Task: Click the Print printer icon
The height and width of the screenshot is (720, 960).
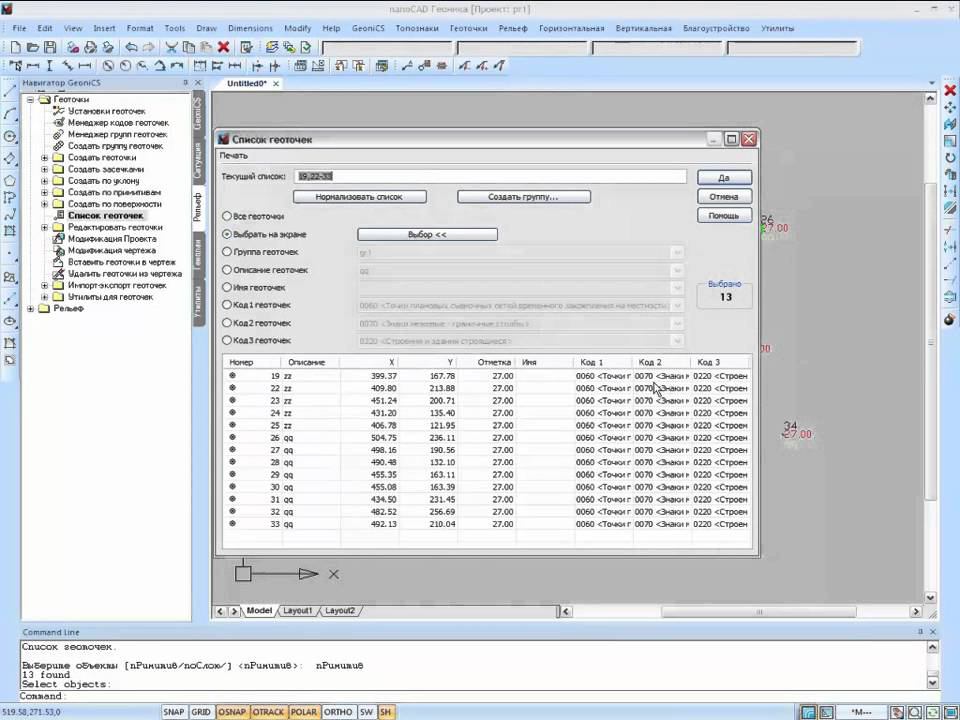Action: [x=91, y=47]
